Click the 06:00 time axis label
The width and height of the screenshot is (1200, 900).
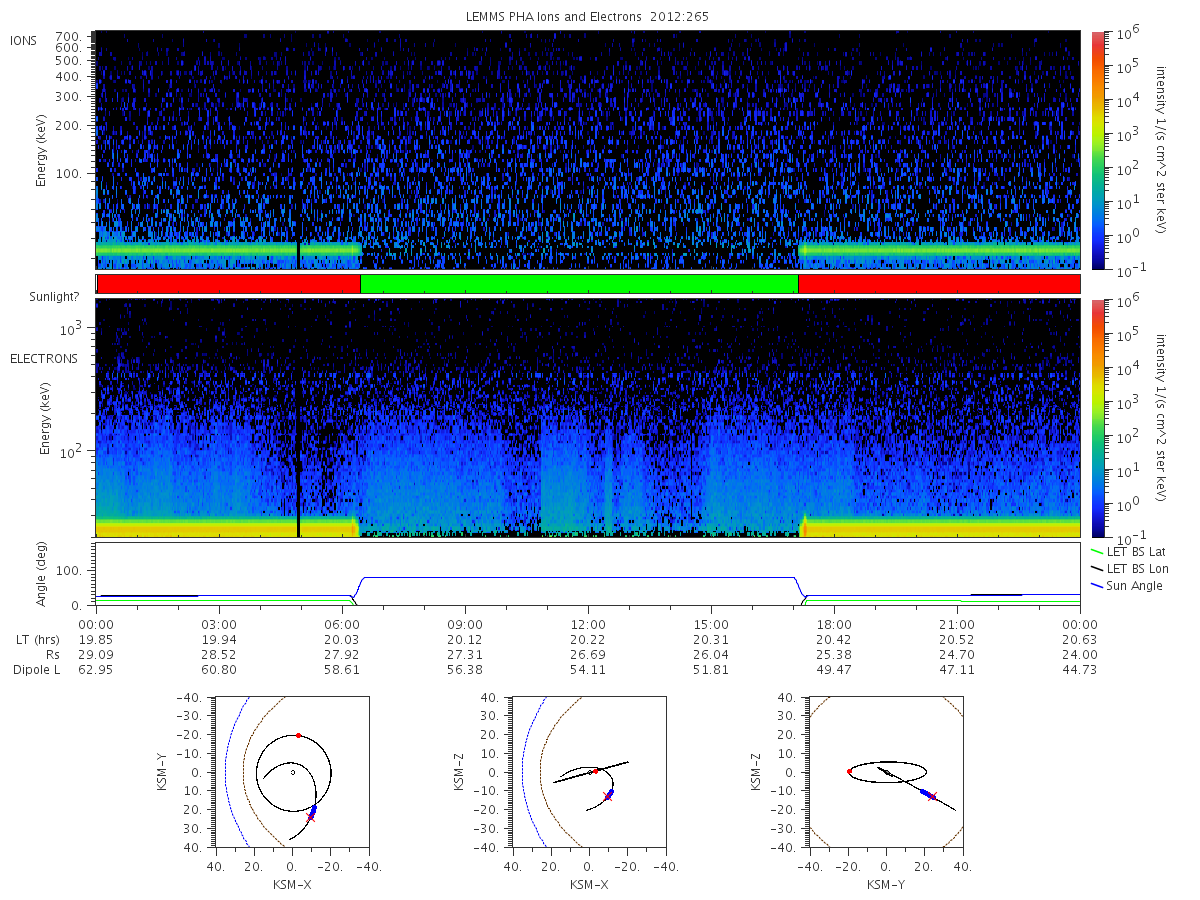(342, 624)
